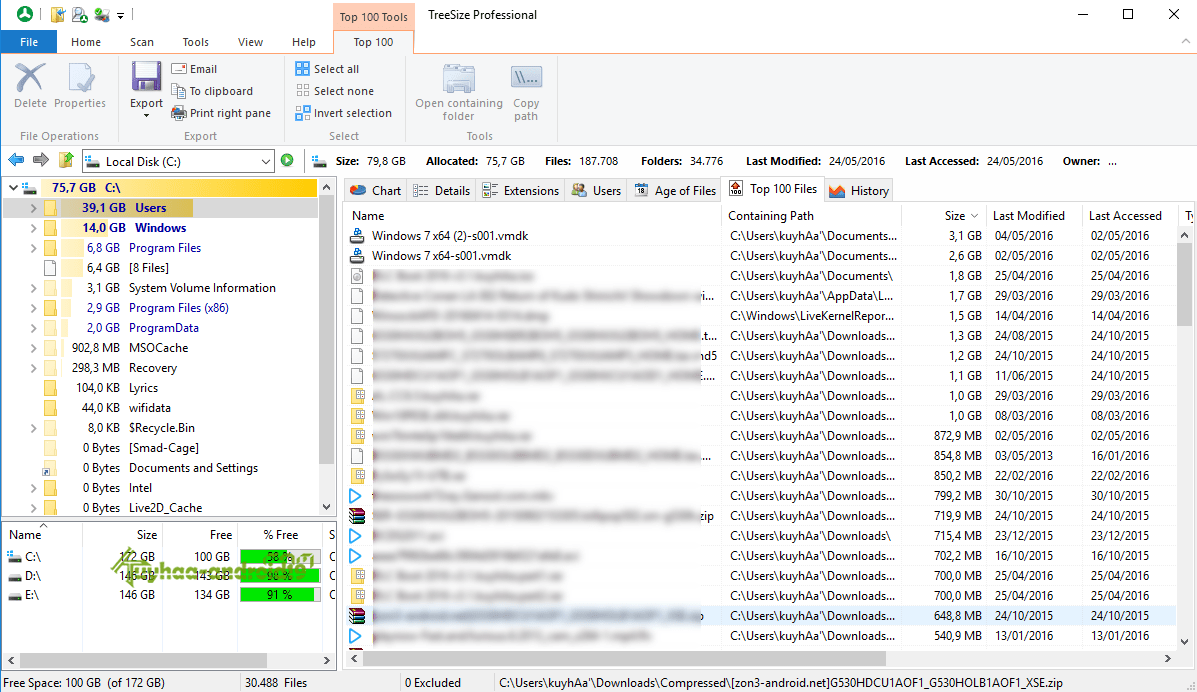Select drive C:\ in the drive list
This screenshot has width=1197, height=692.
[x=33, y=557]
